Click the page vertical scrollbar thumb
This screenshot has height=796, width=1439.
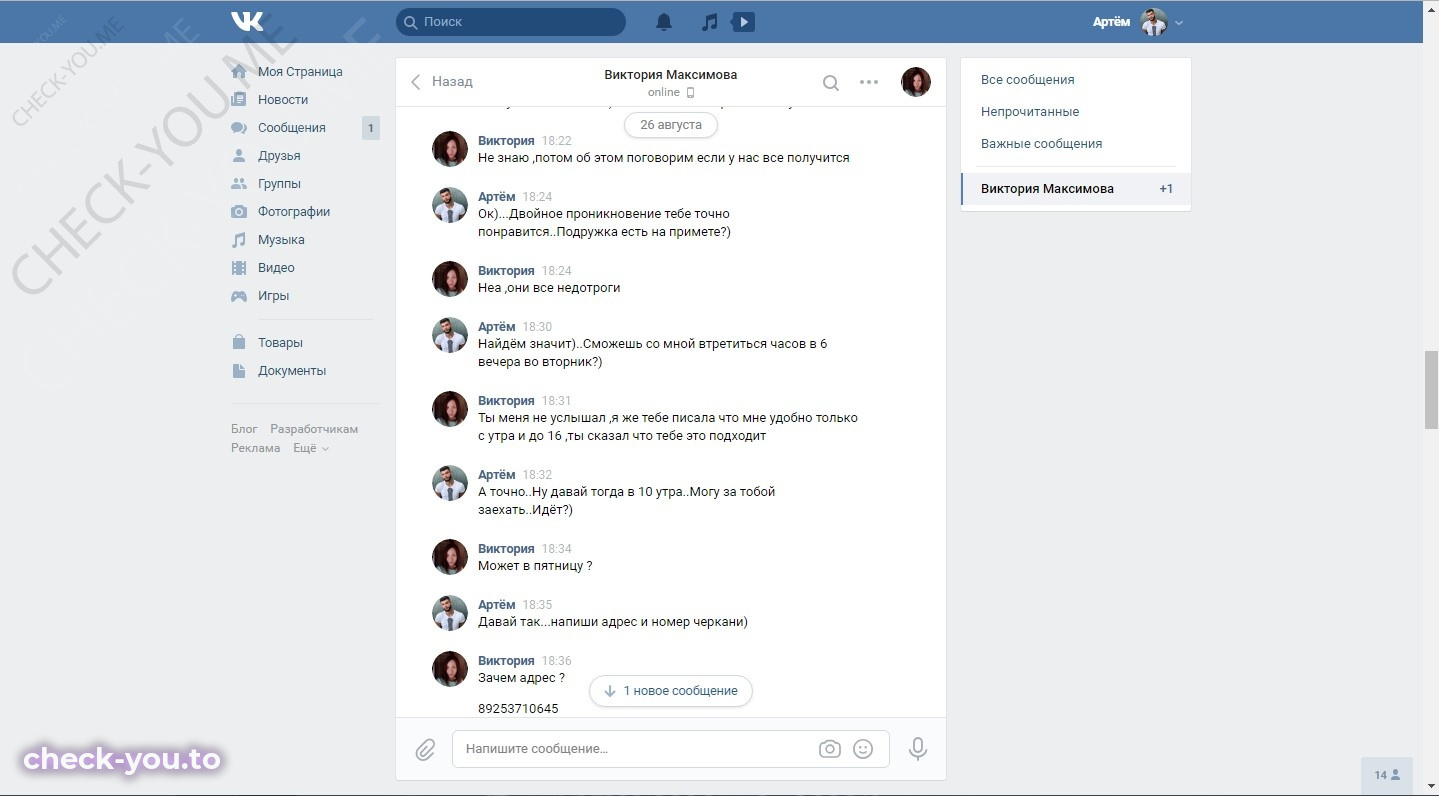point(1431,390)
